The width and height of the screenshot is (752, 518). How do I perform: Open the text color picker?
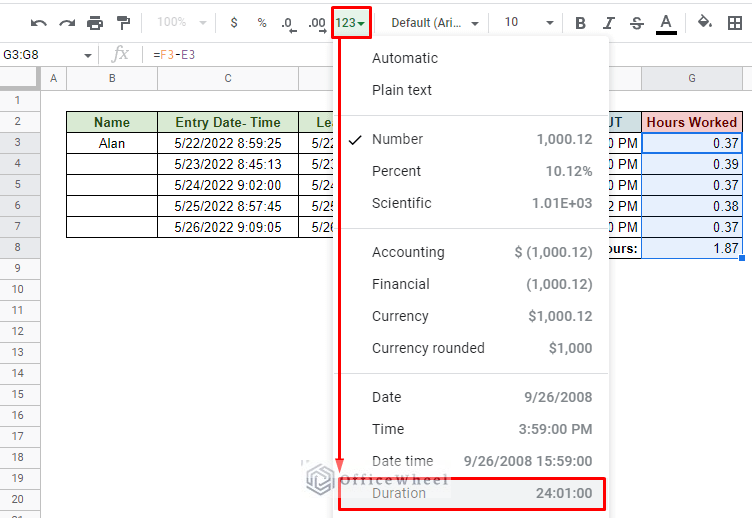[x=666, y=24]
